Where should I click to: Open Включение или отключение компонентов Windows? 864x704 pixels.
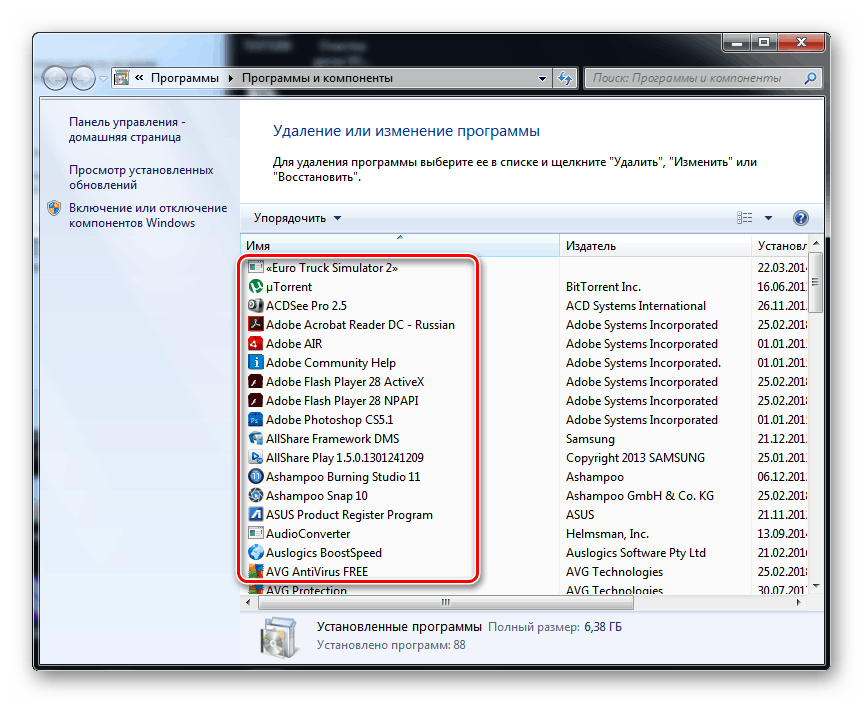coord(148,215)
